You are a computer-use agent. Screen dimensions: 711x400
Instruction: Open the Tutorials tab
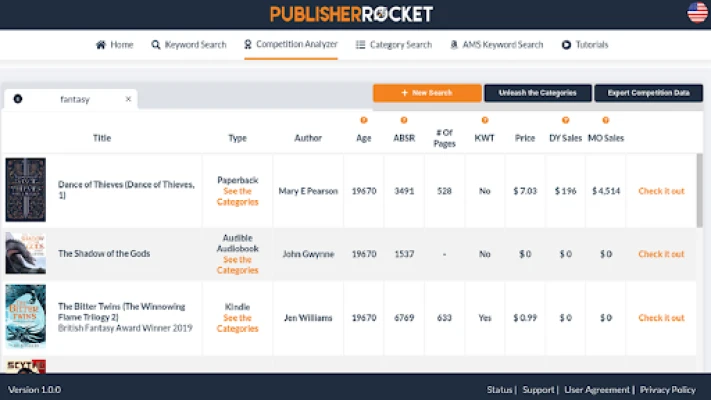tap(585, 45)
